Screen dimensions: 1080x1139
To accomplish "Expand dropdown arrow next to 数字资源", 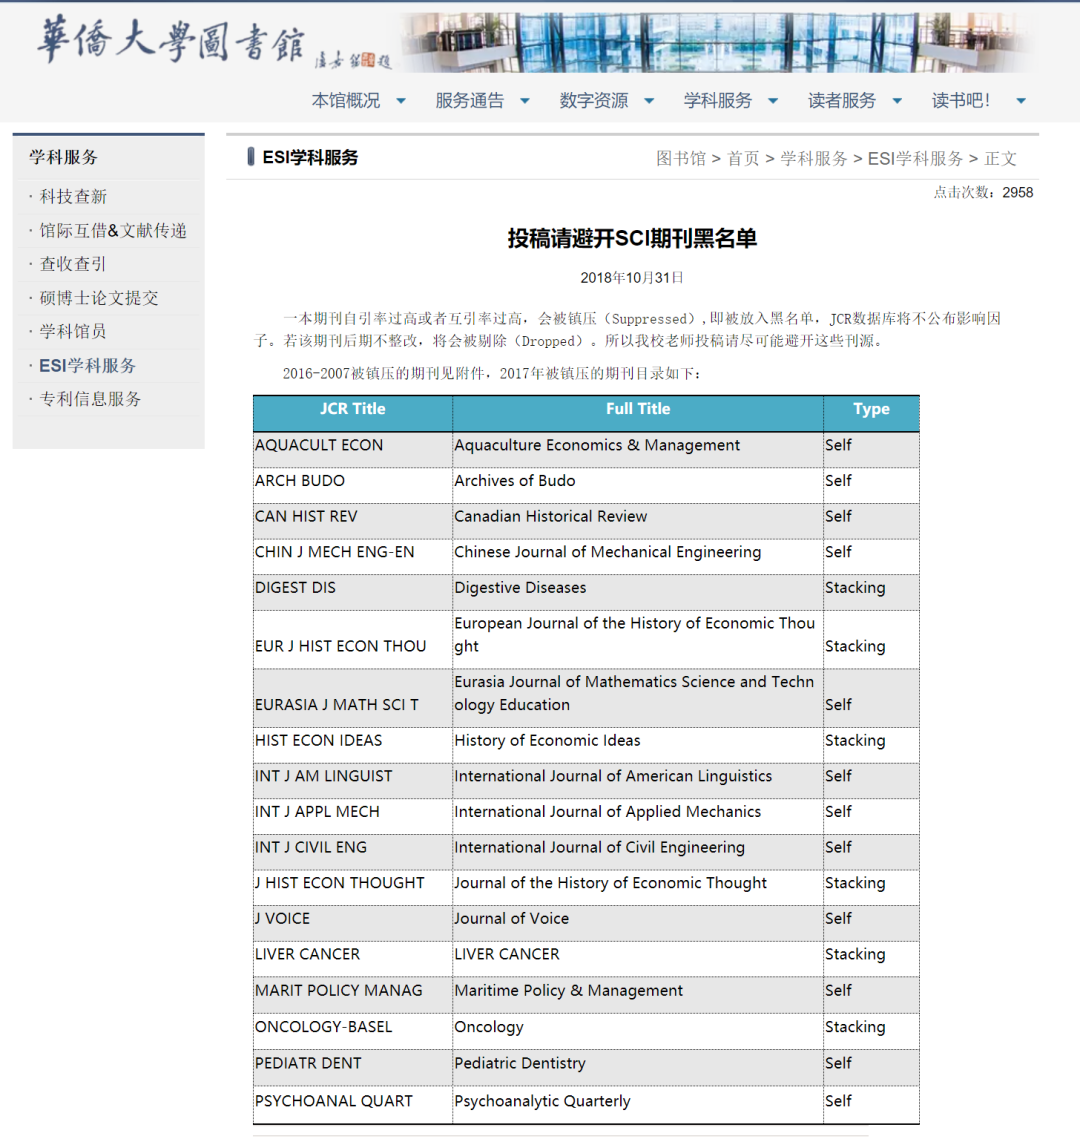I will click(x=649, y=101).
